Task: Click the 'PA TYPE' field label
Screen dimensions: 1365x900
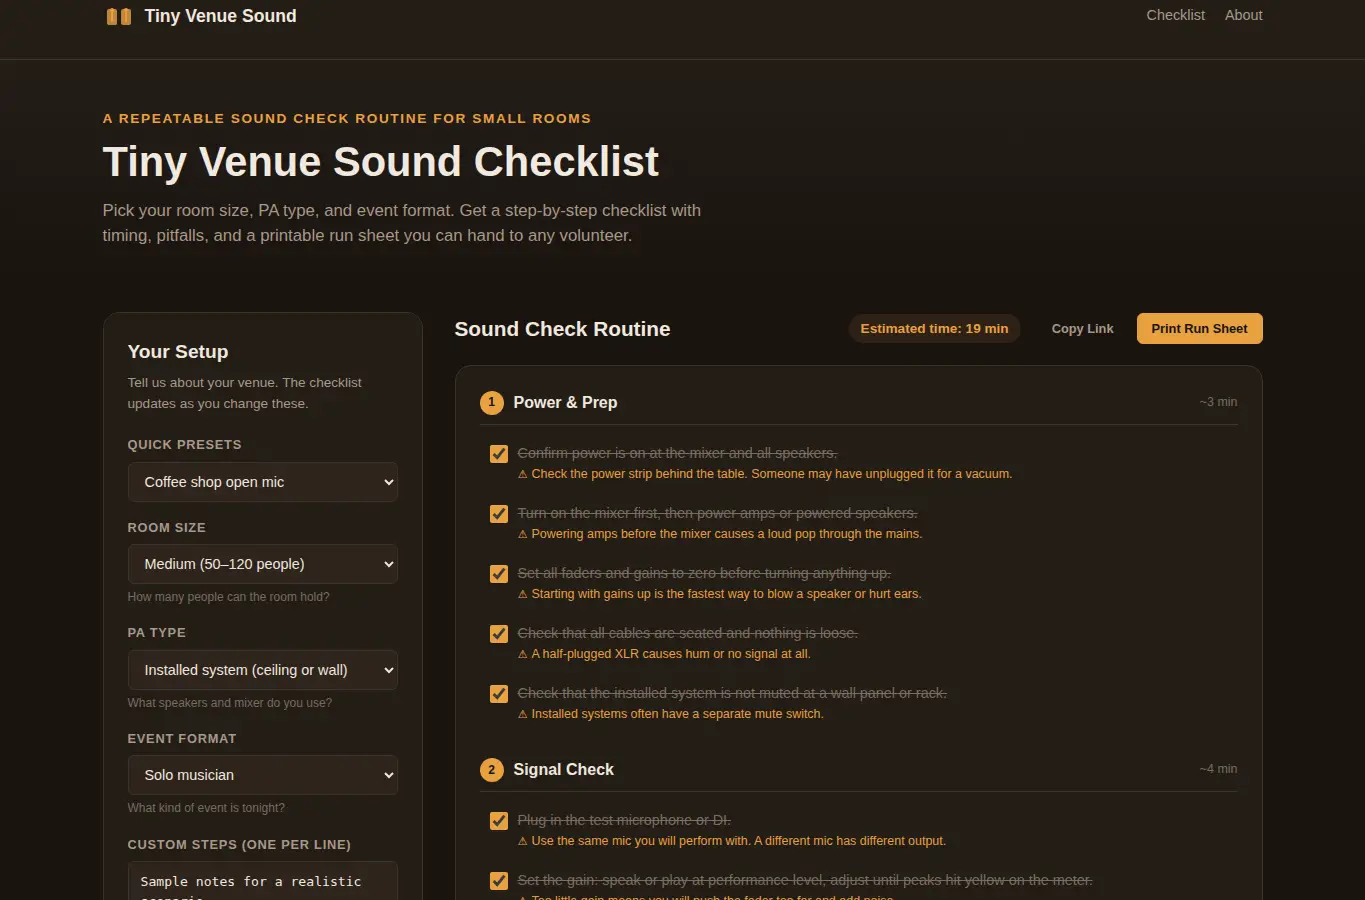Action: 156,633
